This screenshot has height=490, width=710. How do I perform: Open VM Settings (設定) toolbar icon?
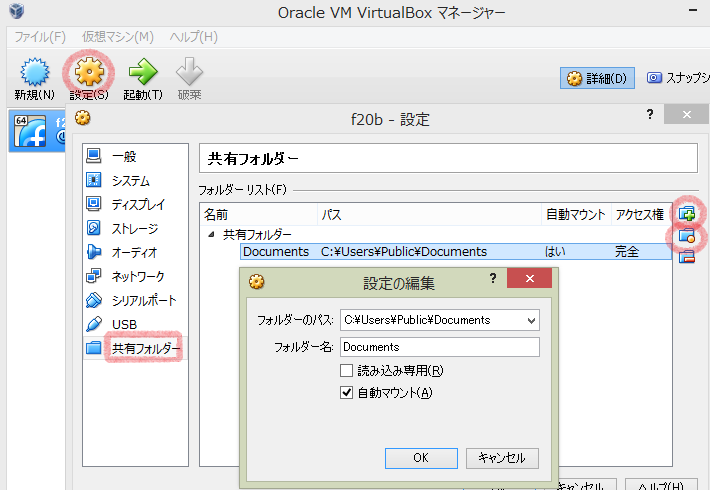89,72
